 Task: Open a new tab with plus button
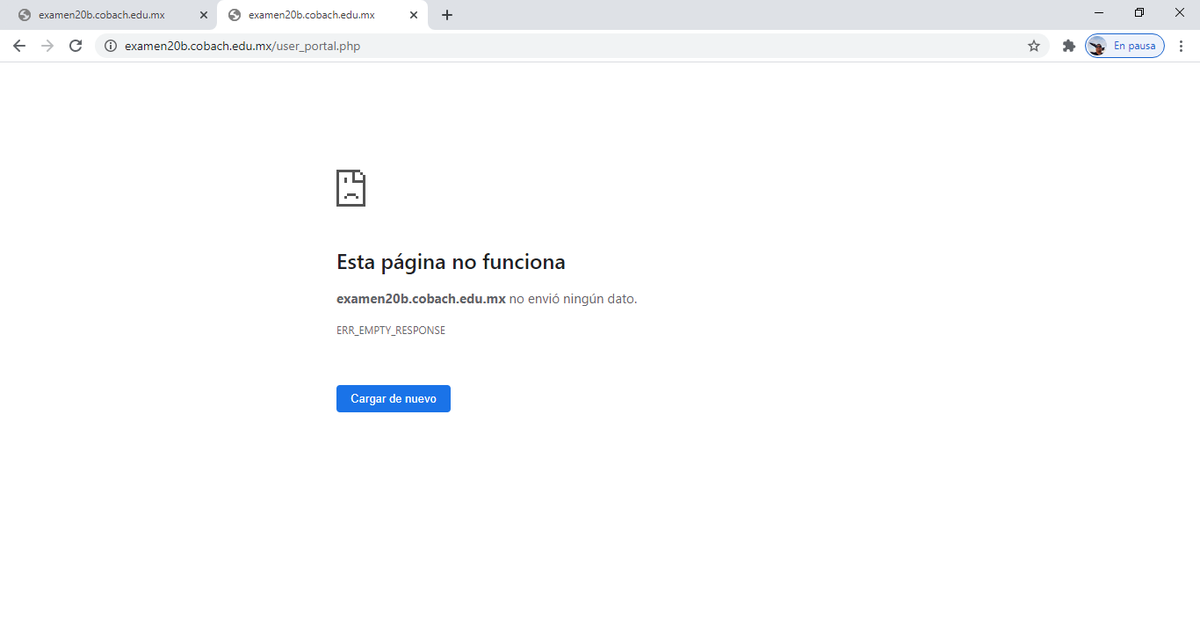coord(447,15)
